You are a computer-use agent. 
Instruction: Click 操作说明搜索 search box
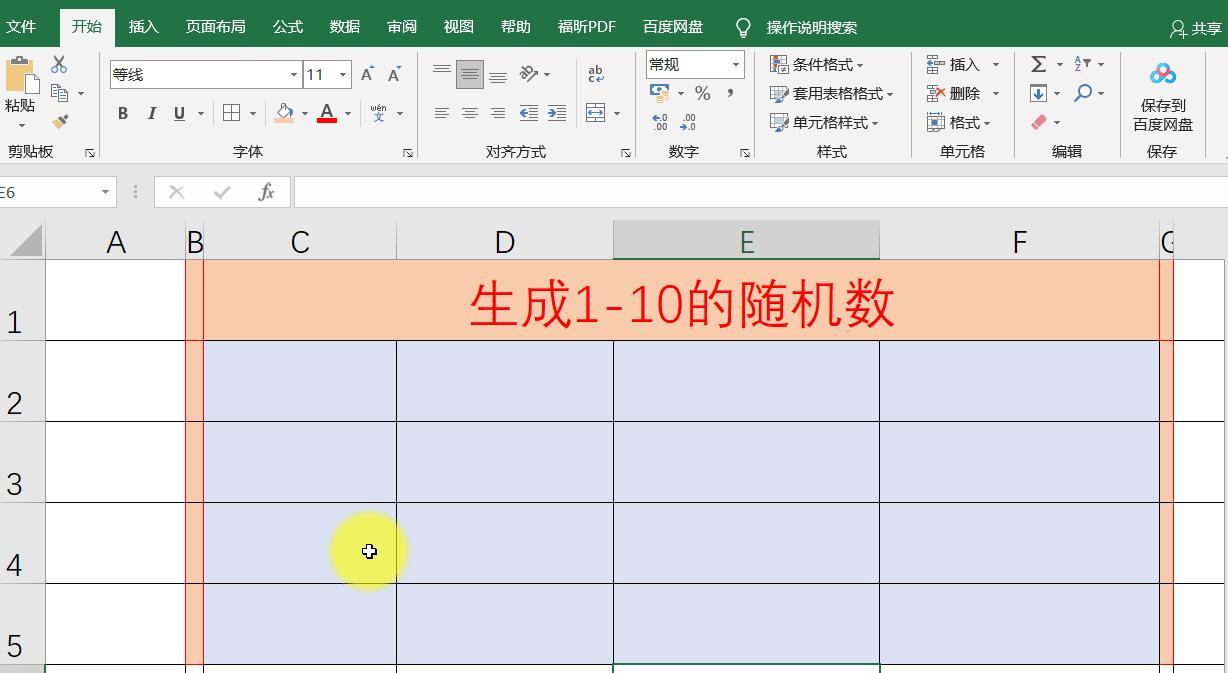(x=812, y=28)
